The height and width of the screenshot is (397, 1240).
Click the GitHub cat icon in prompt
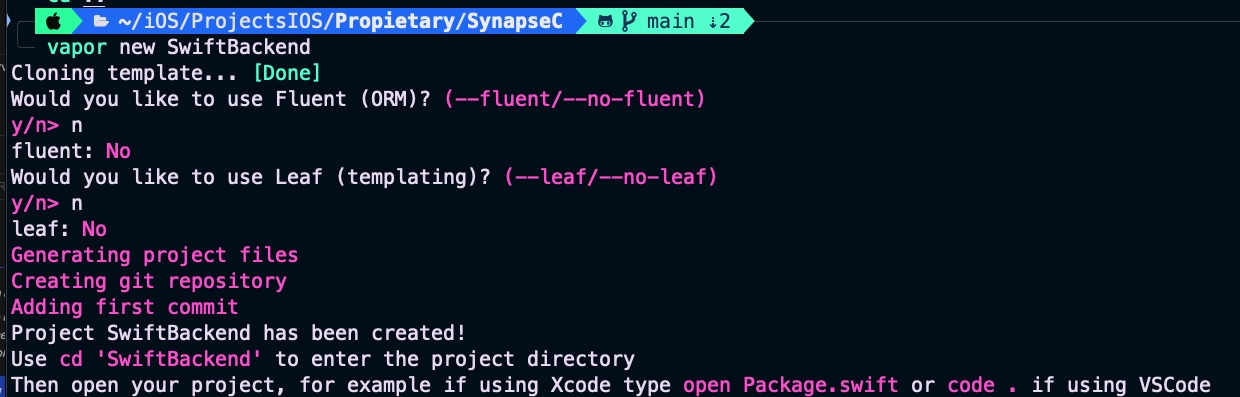click(x=606, y=21)
